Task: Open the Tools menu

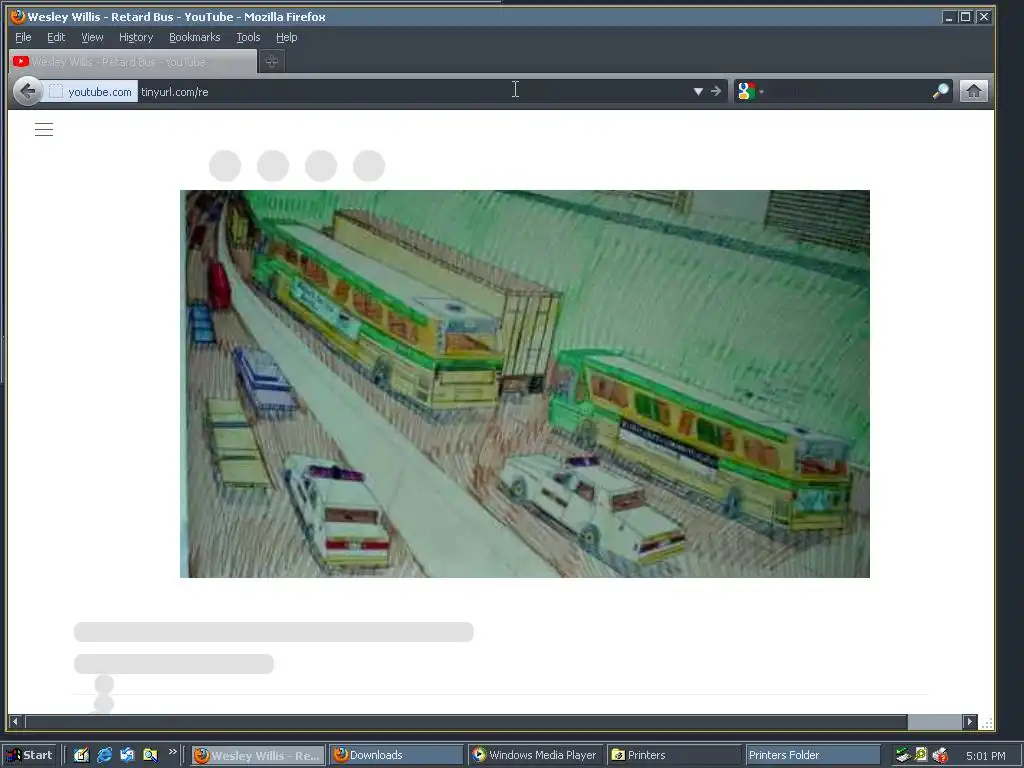Action: pyautogui.click(x=248, y=37)
